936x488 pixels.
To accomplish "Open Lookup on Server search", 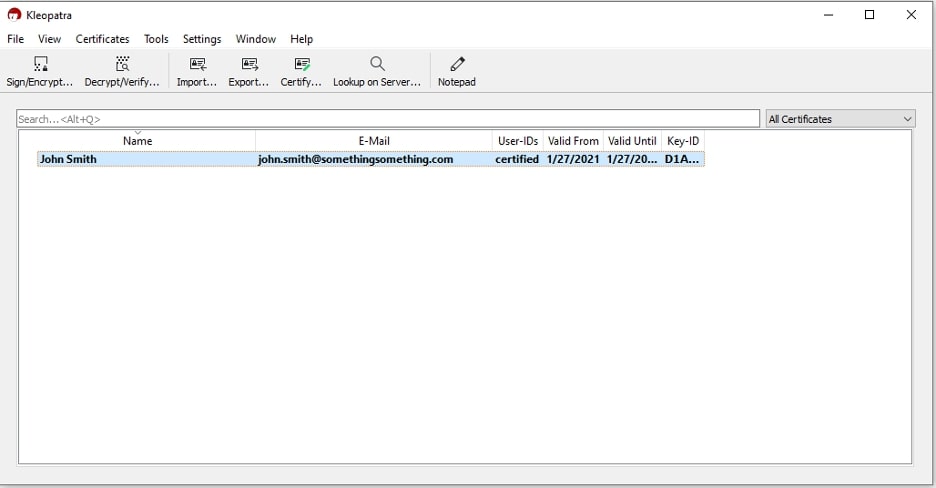I will (377, 72).
